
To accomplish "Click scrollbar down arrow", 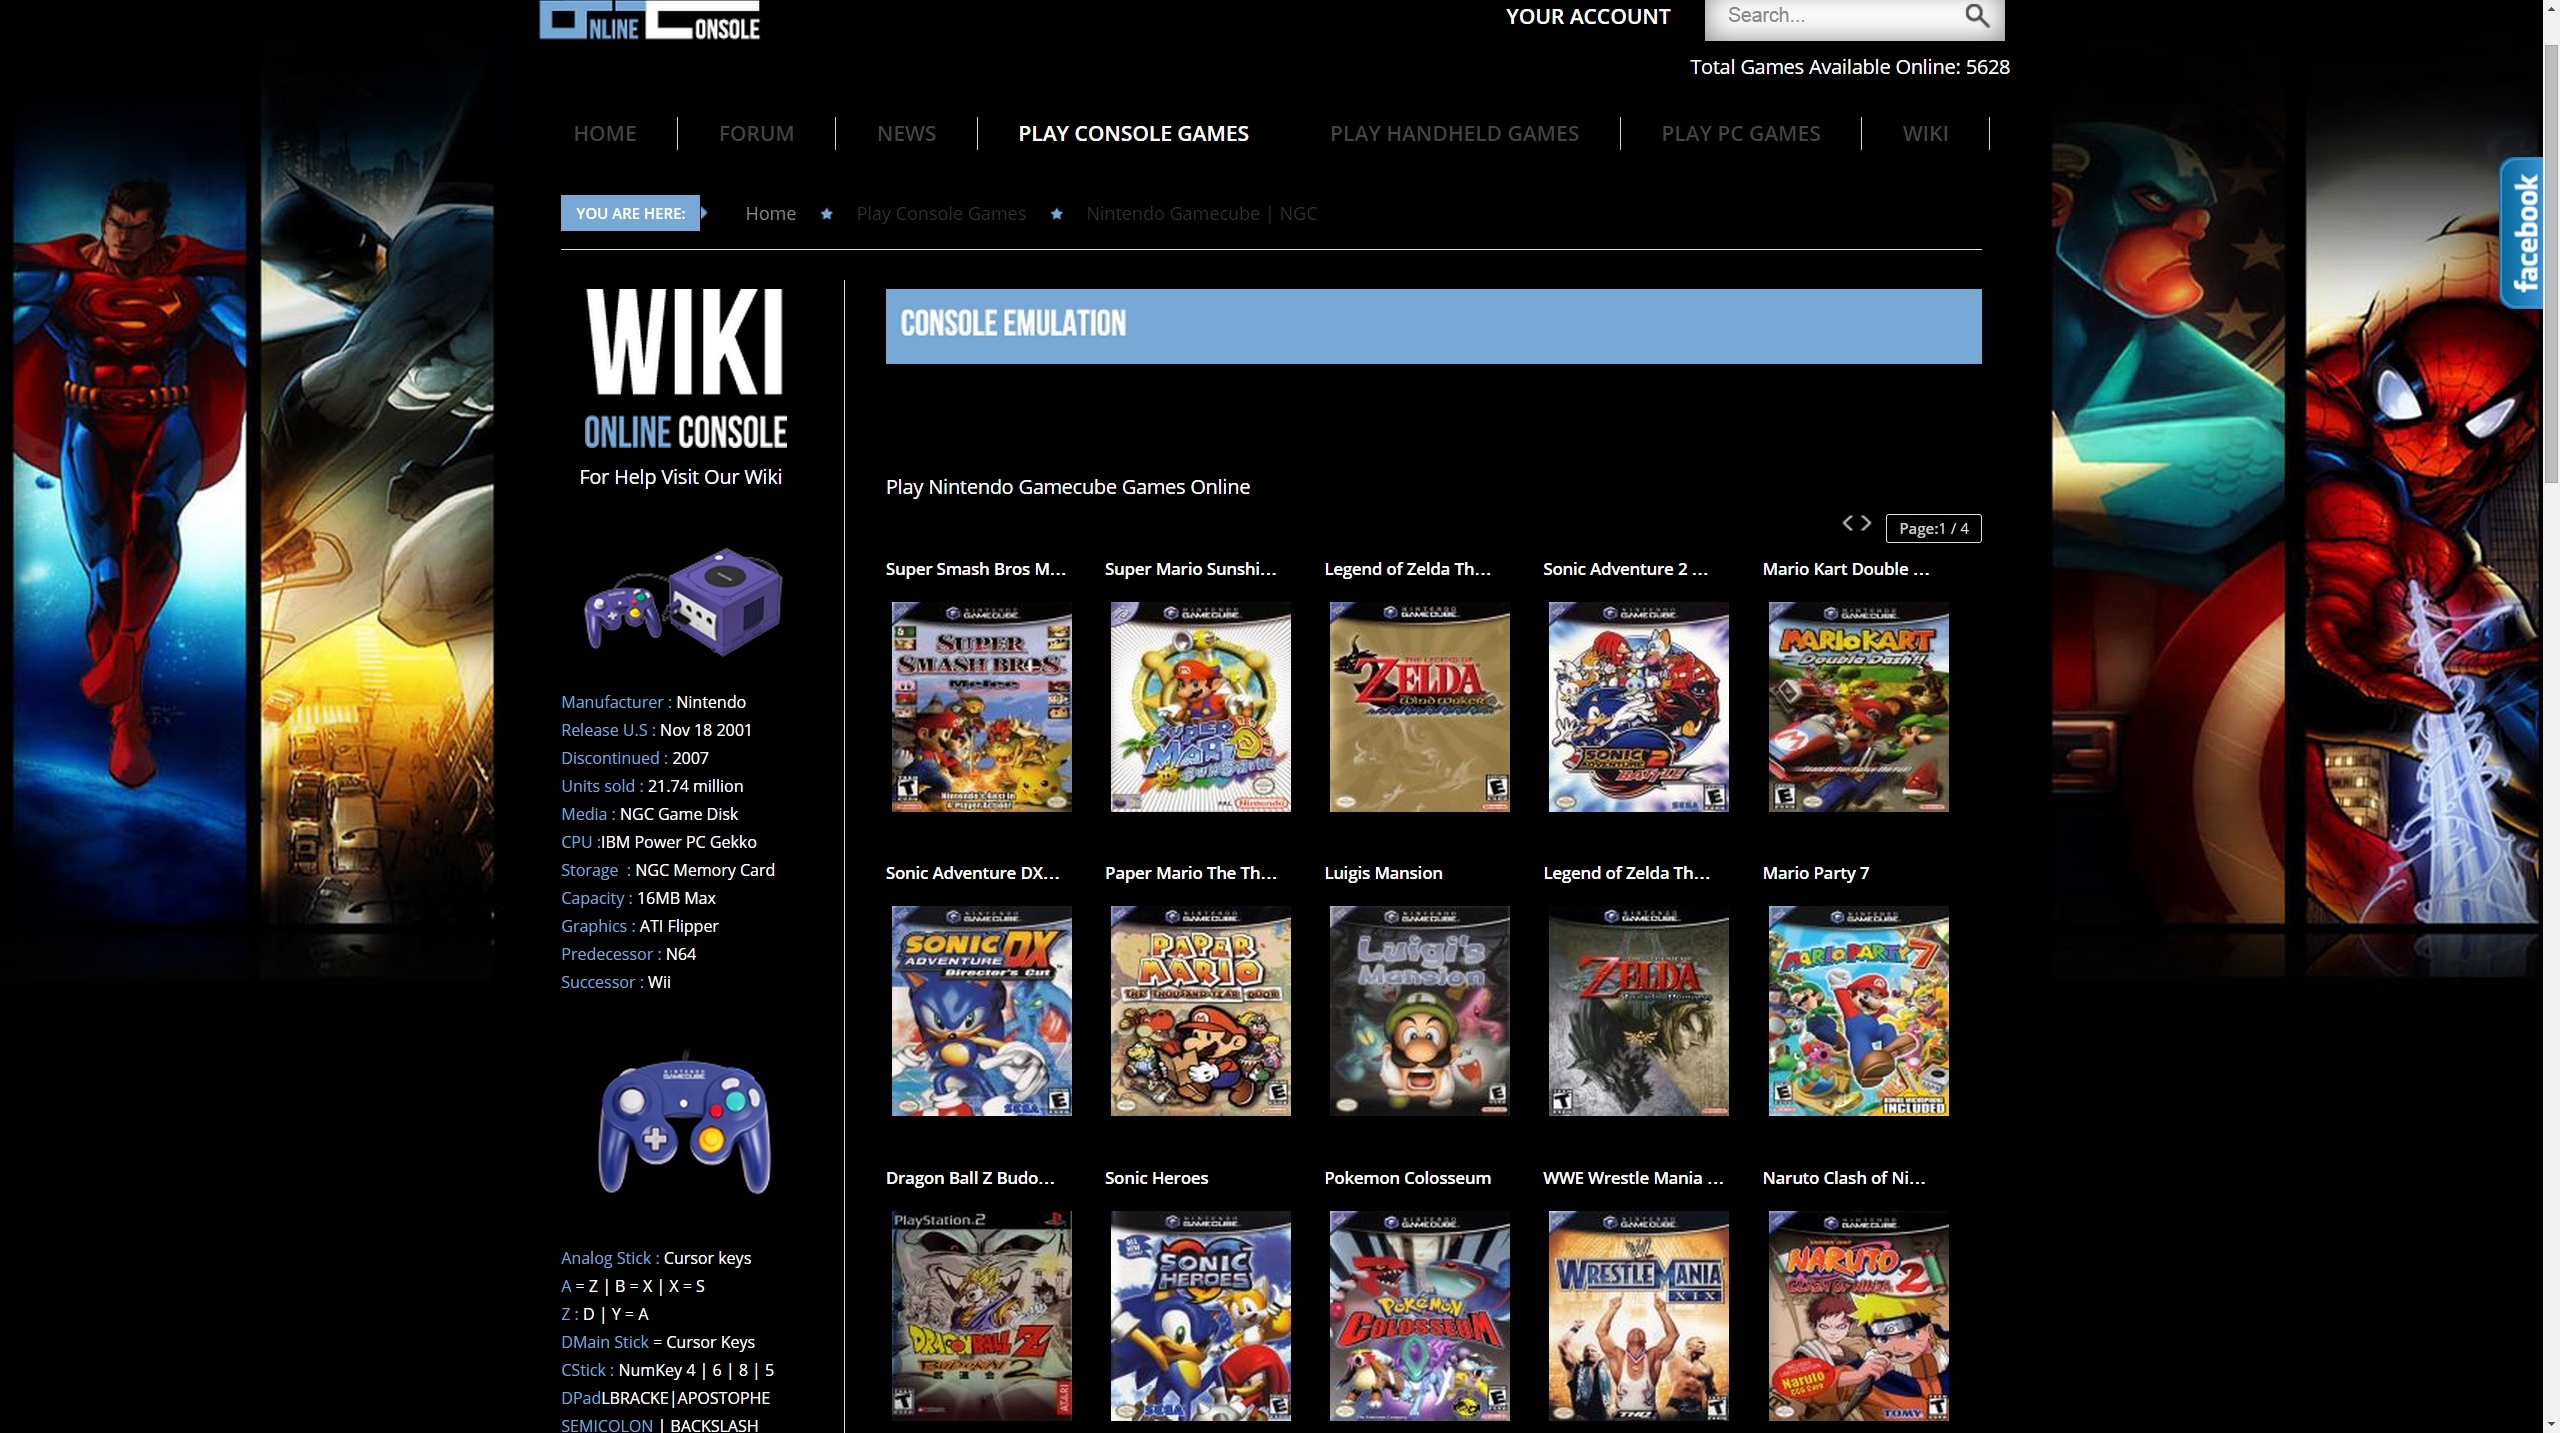I will click(x=2551, y=1425).
